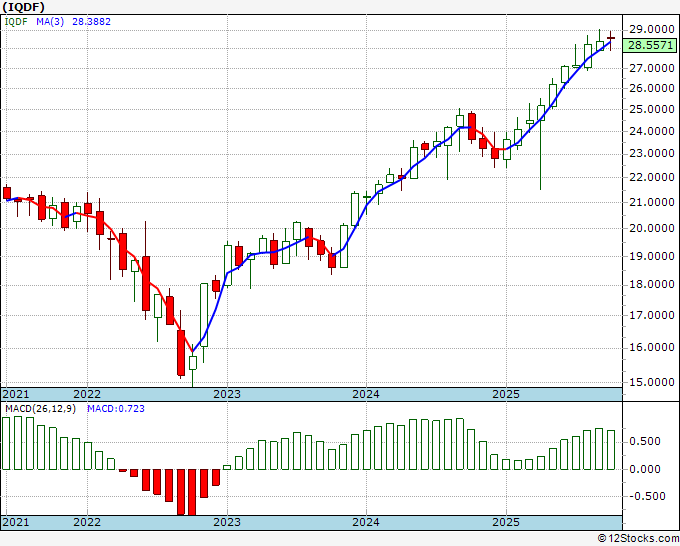680x546 pixels.
Task: Click the latest dark-red doji candlestick
Action: coord(611,39)
